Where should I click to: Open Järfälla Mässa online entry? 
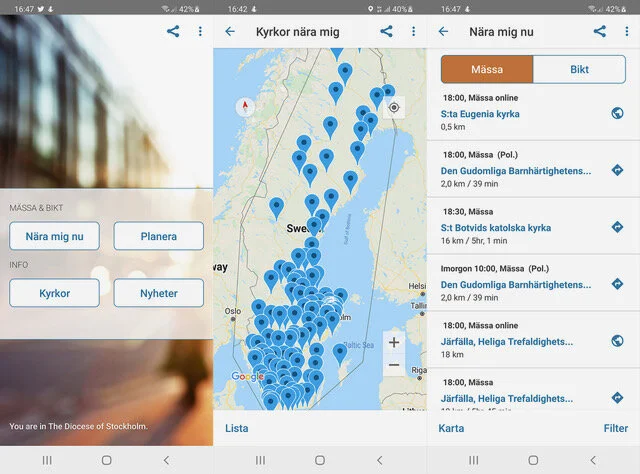tap(533, 340)
